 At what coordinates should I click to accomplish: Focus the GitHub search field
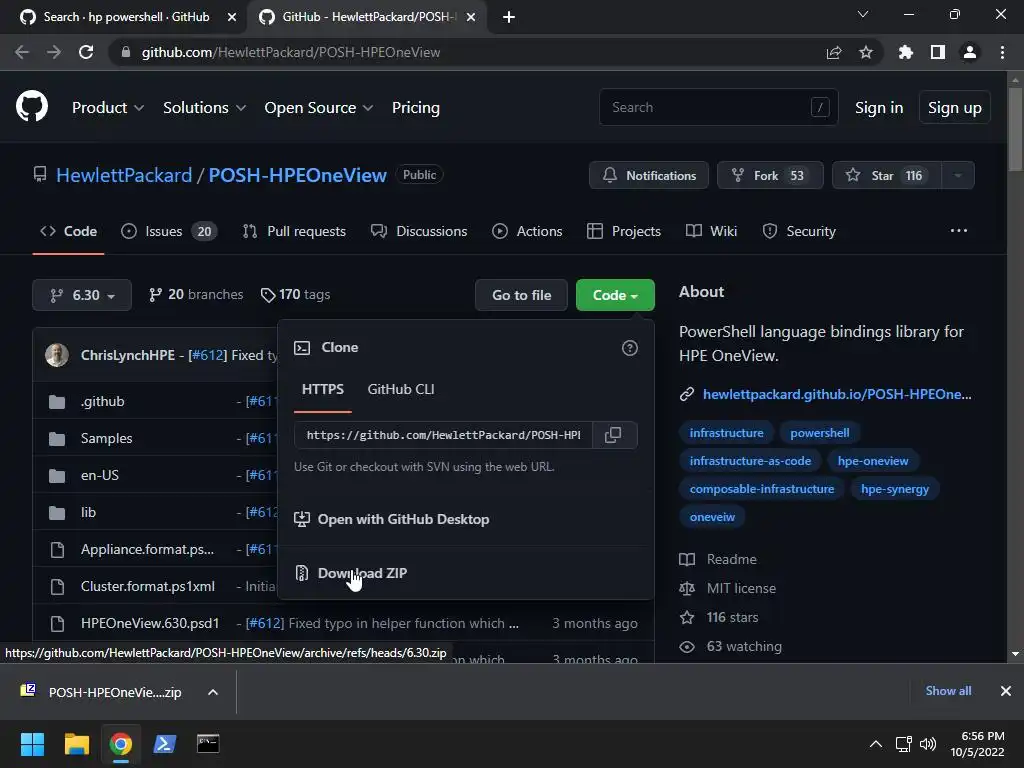pos(718,107)
